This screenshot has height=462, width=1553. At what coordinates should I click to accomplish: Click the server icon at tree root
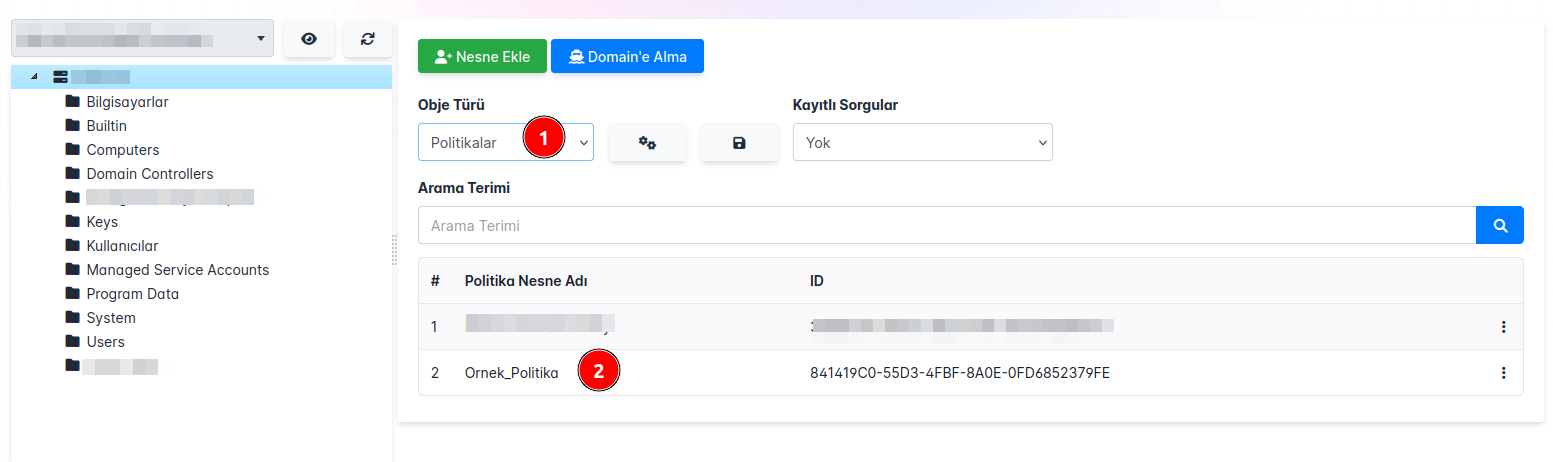[61, 77]
